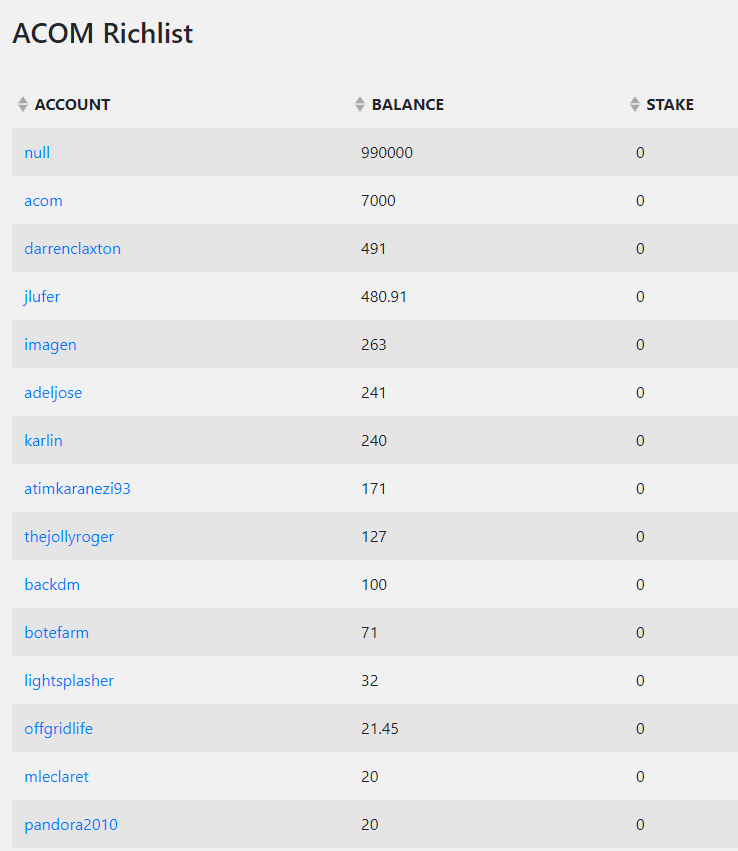Go to karlin account page

click(43, 441)
